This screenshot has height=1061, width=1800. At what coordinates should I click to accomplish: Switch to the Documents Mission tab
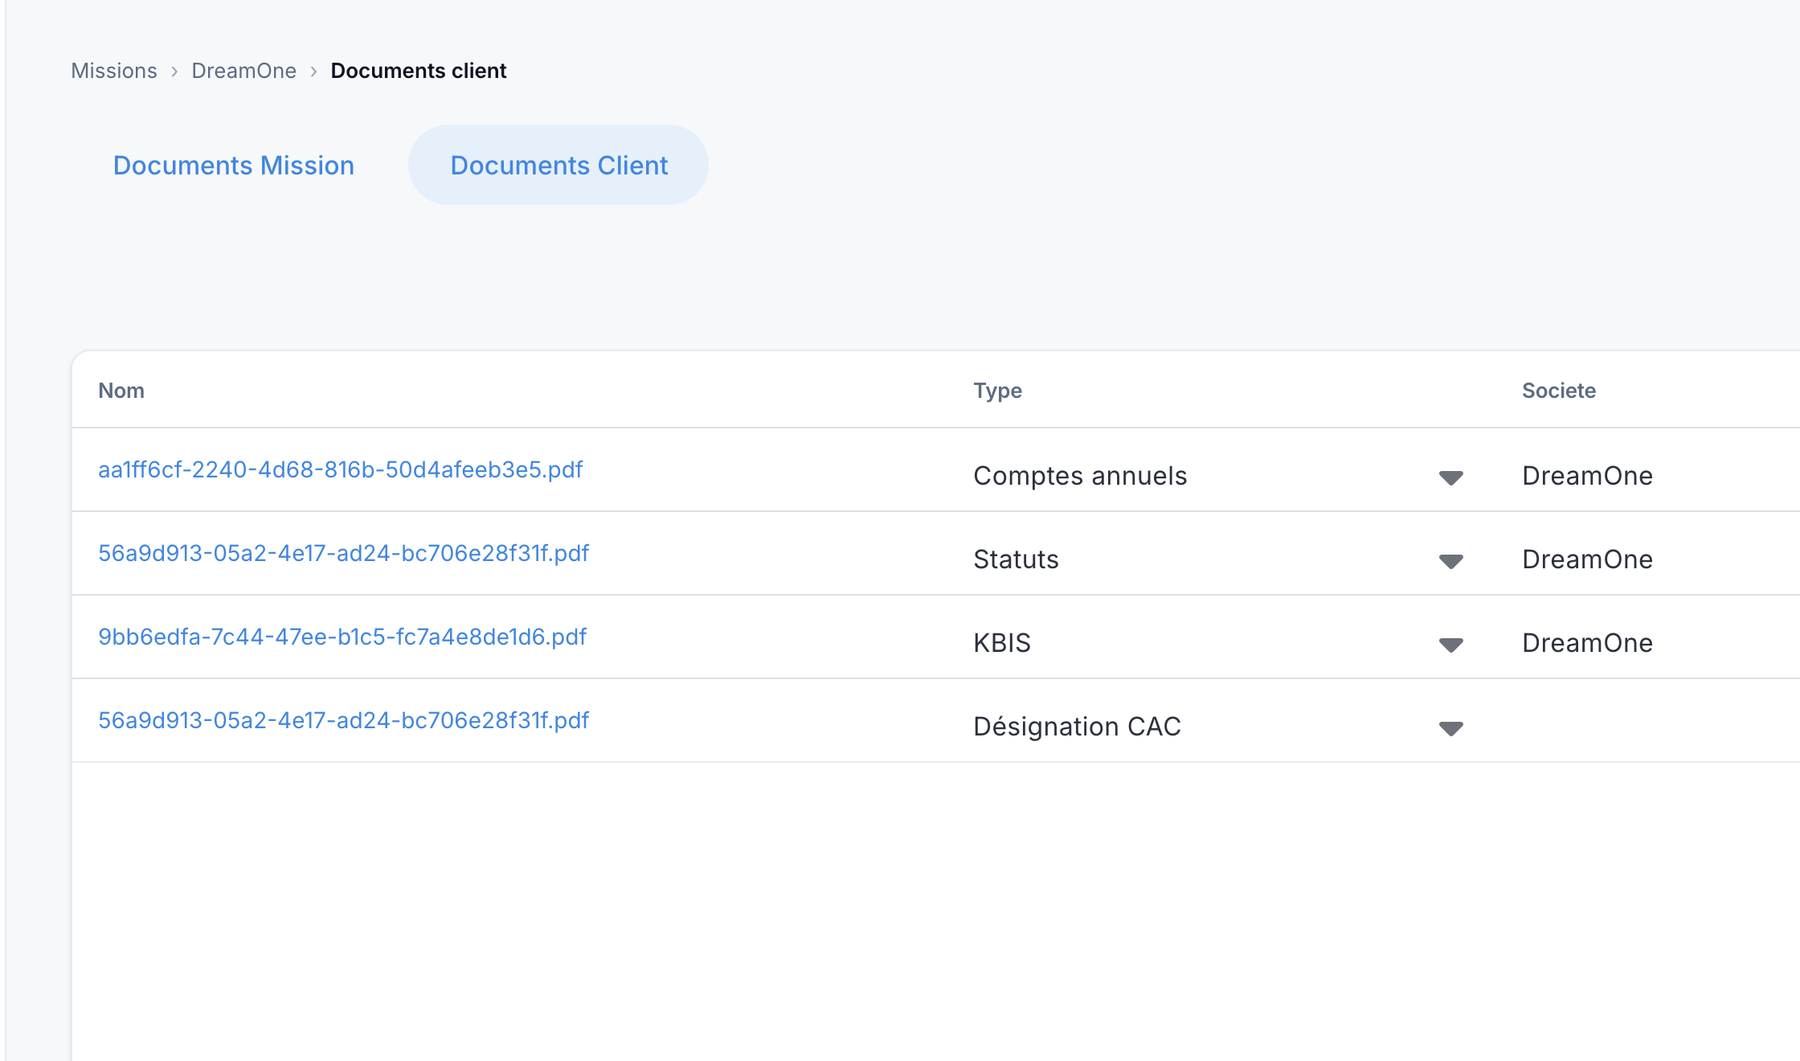[x=233, y=165]
